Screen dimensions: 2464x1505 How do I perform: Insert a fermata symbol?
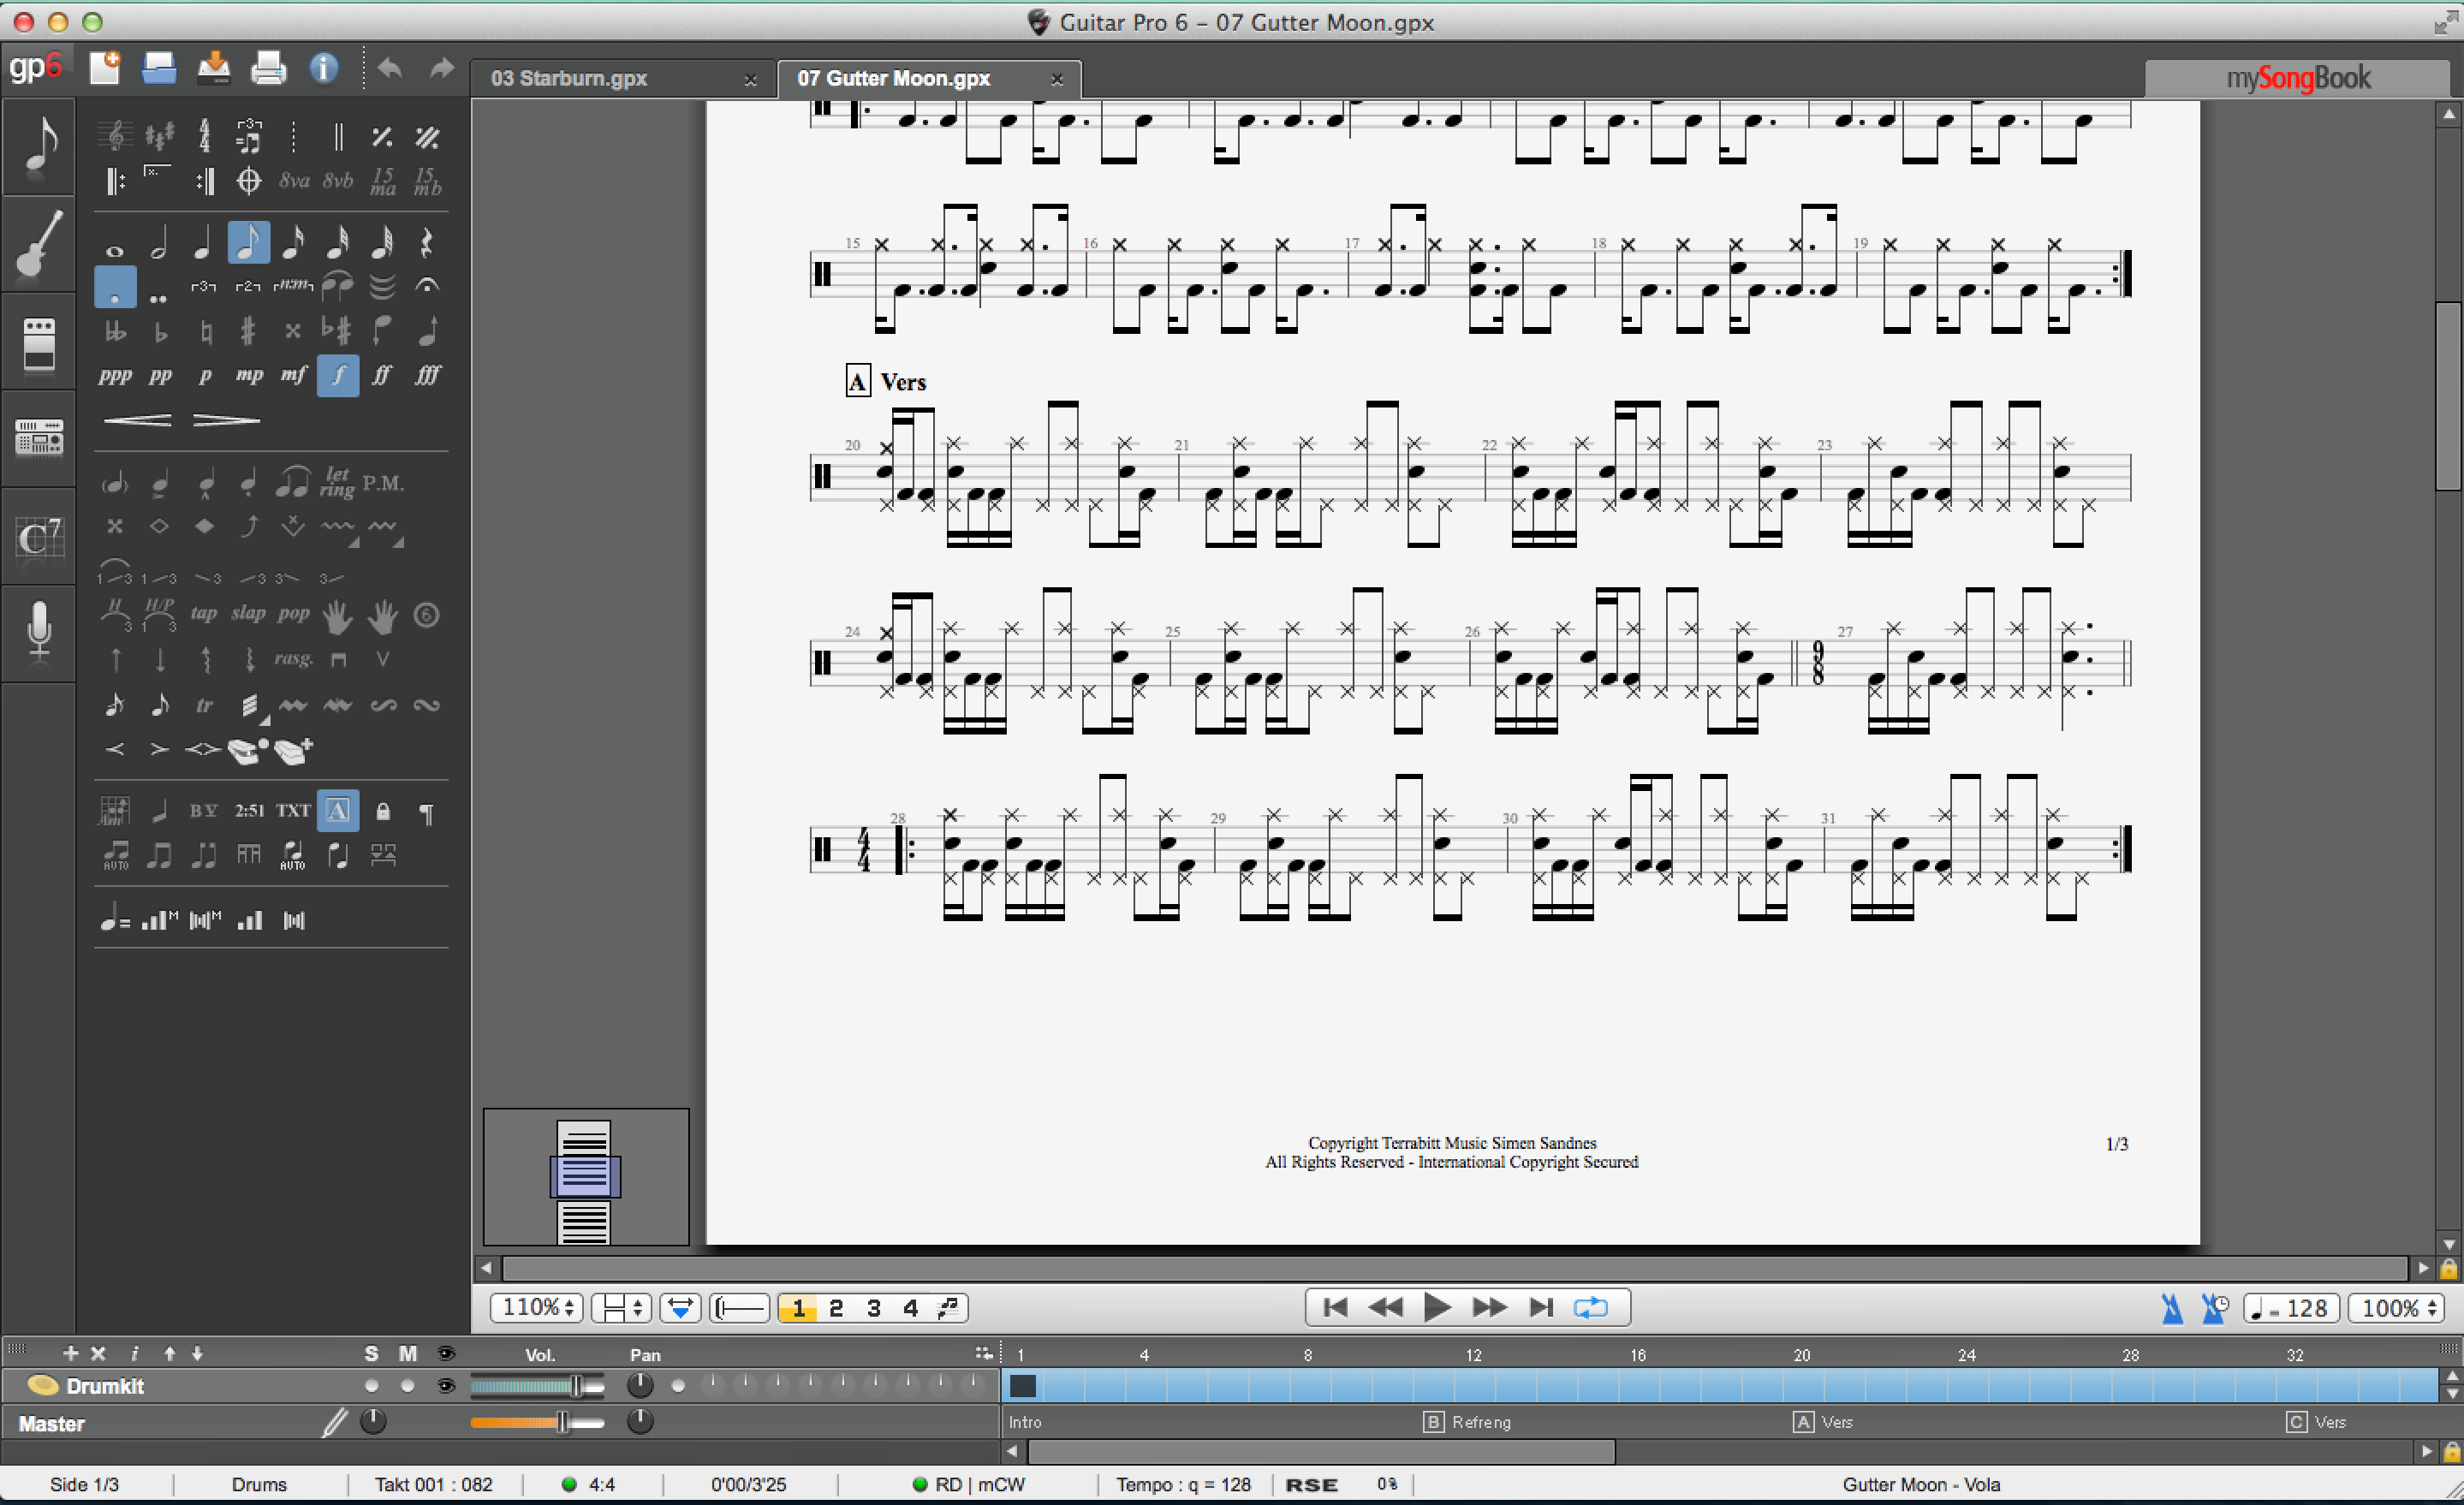tap(427, 287)
